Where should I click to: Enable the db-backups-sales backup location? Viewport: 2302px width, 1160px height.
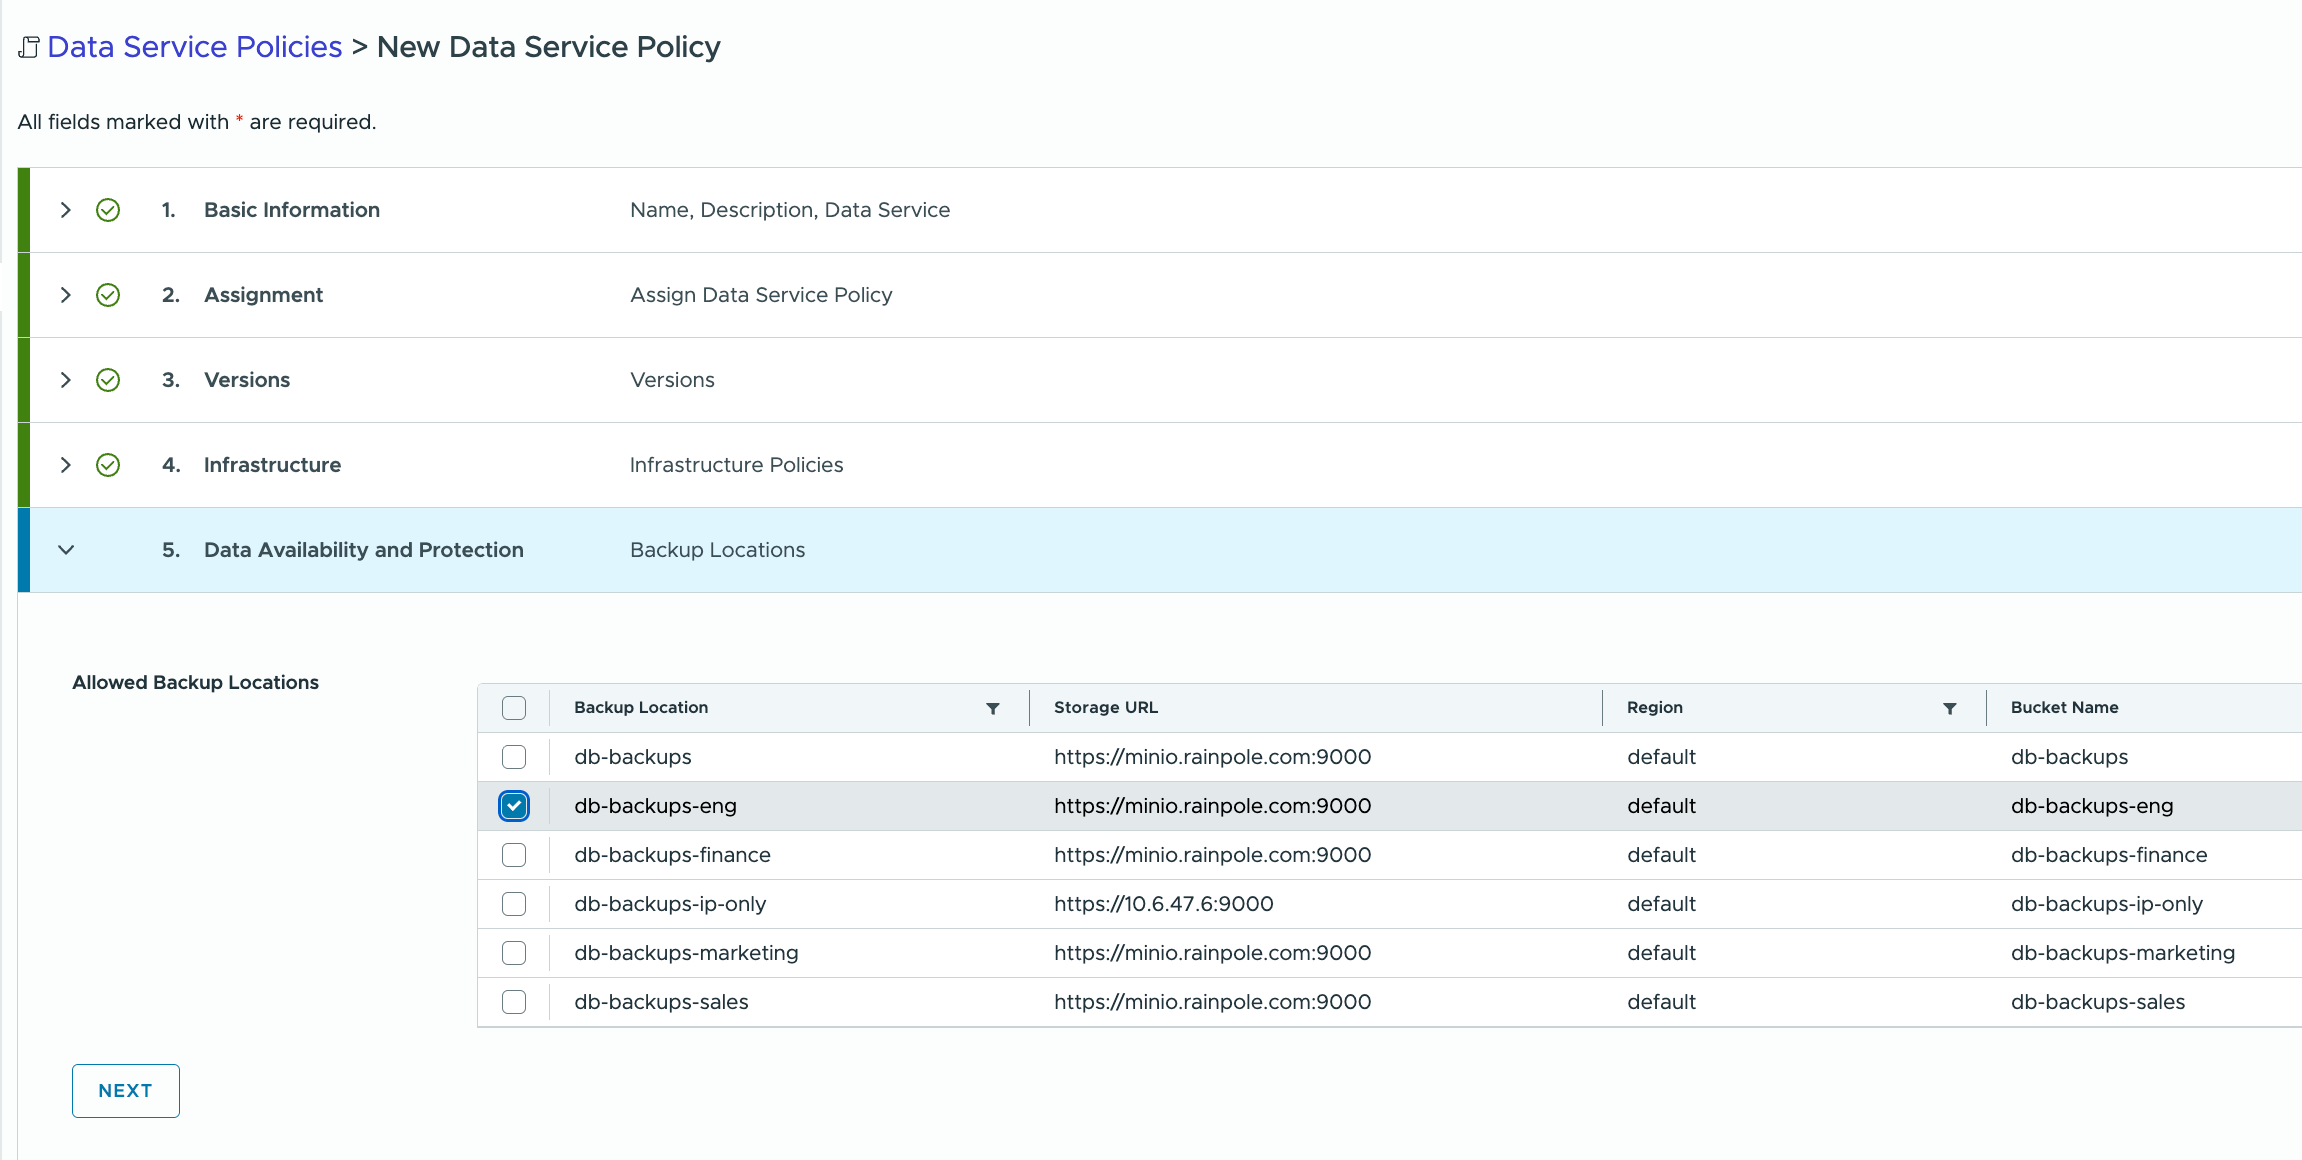[514, 1002]
